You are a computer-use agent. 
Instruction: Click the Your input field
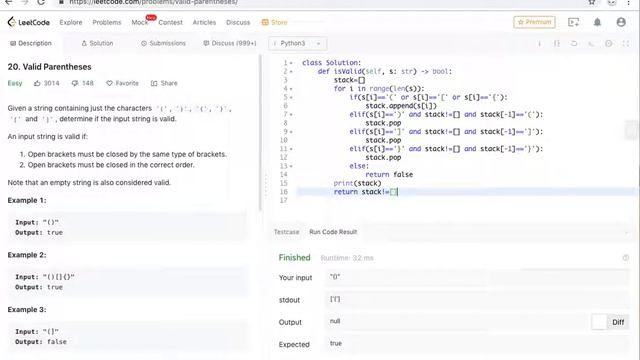477,277
